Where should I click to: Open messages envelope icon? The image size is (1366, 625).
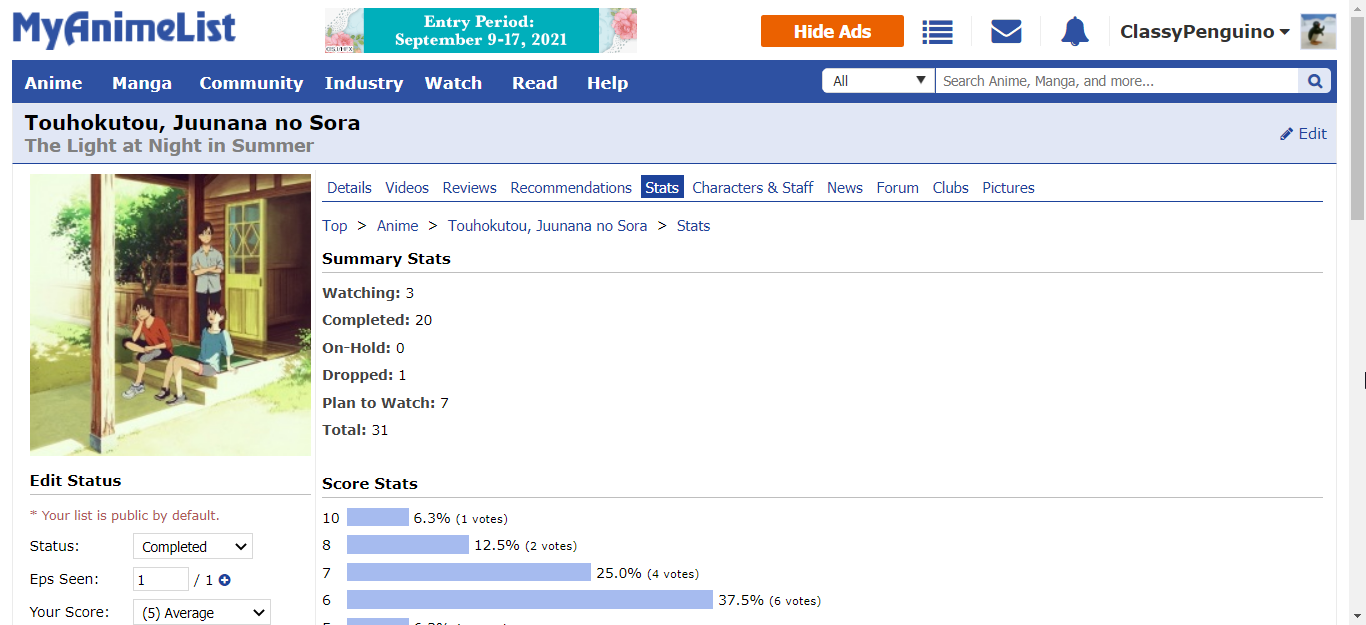[x=1006, y=32]
